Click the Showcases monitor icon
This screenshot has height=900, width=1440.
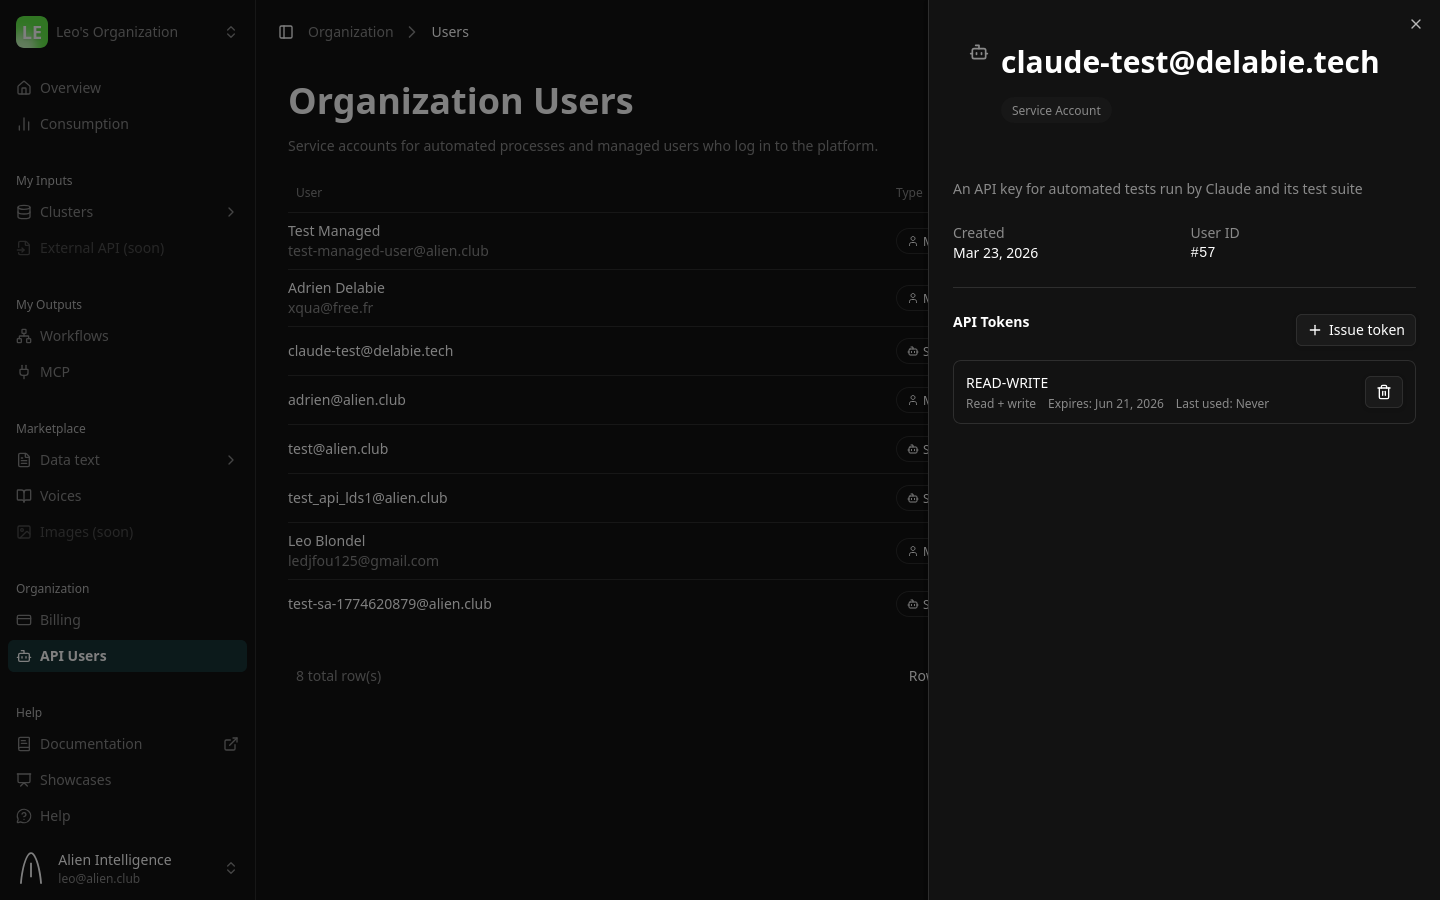pos(24,780)
